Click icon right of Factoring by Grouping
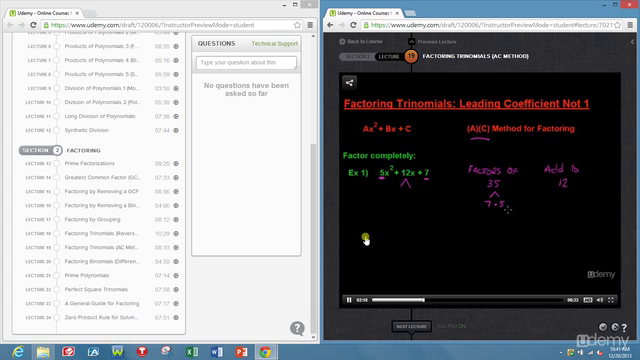The image size is (640, 360). pos(176,220)
